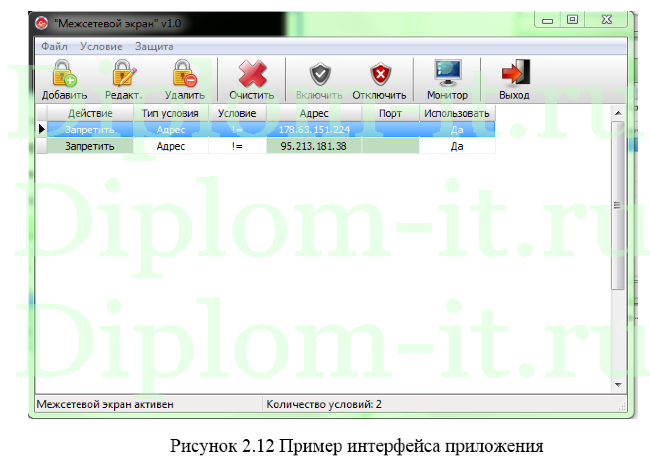Select the row with address 95.213.181.38

pyautogui.click(x=314, y=146)
